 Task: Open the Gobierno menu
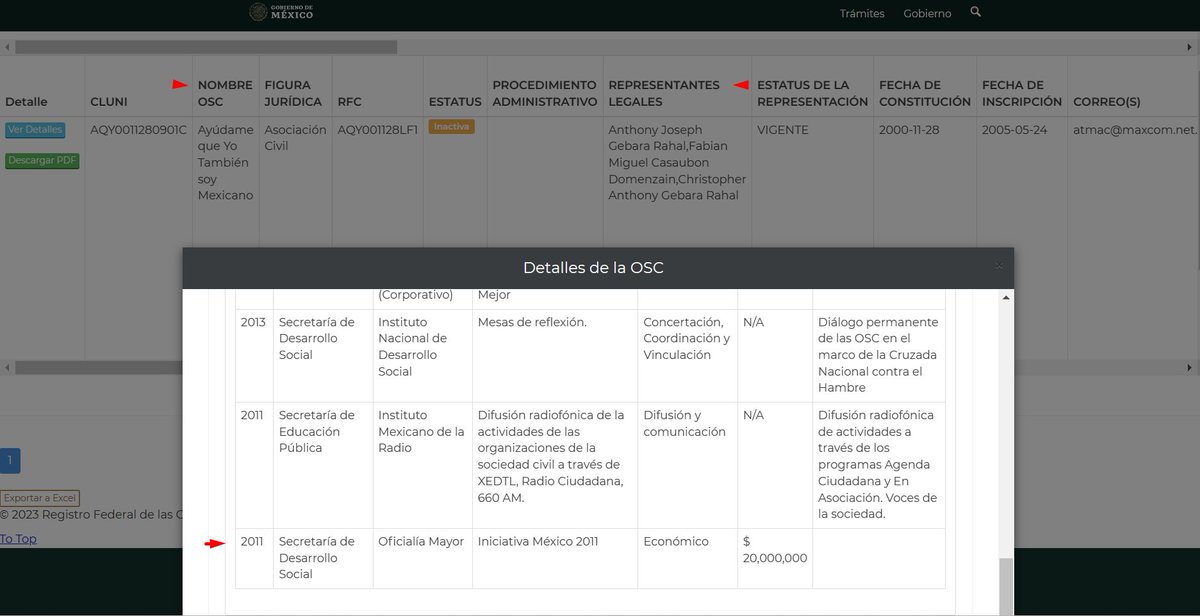pos(927,13)
